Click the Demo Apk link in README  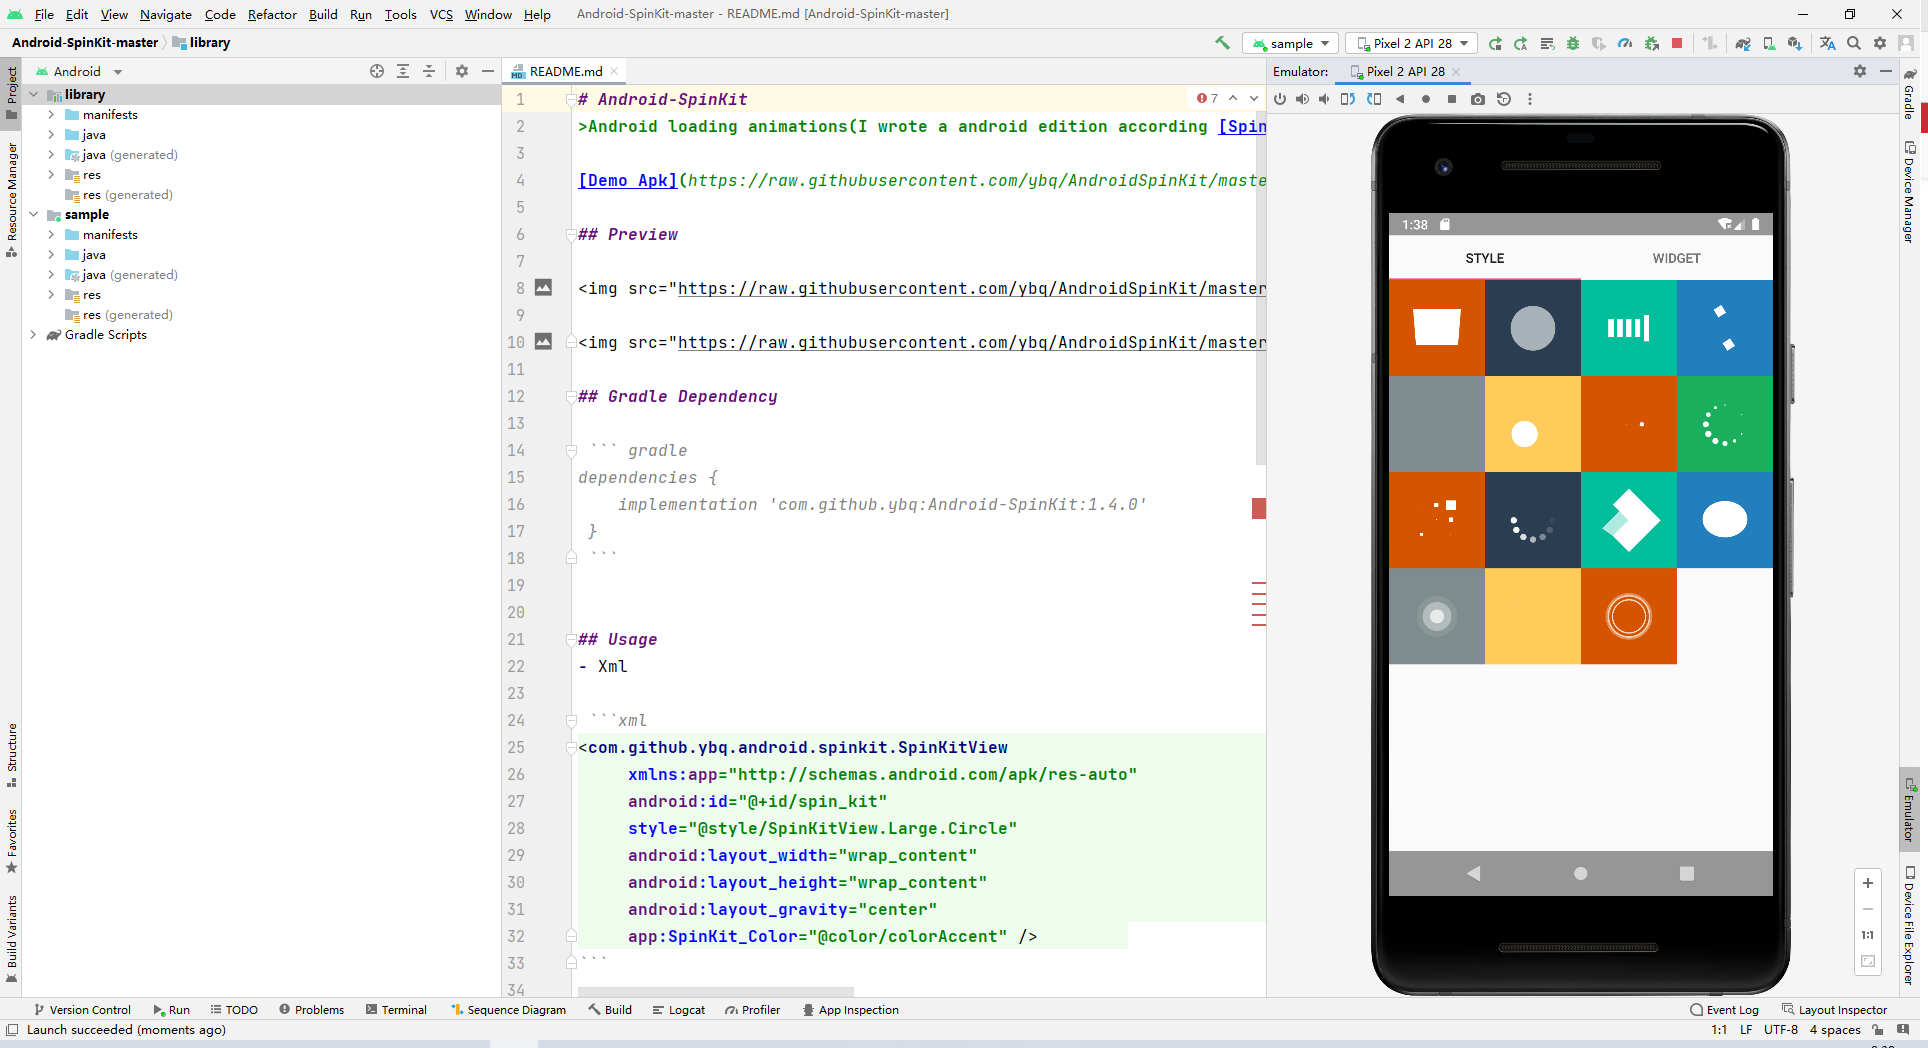tap(627, 181)
